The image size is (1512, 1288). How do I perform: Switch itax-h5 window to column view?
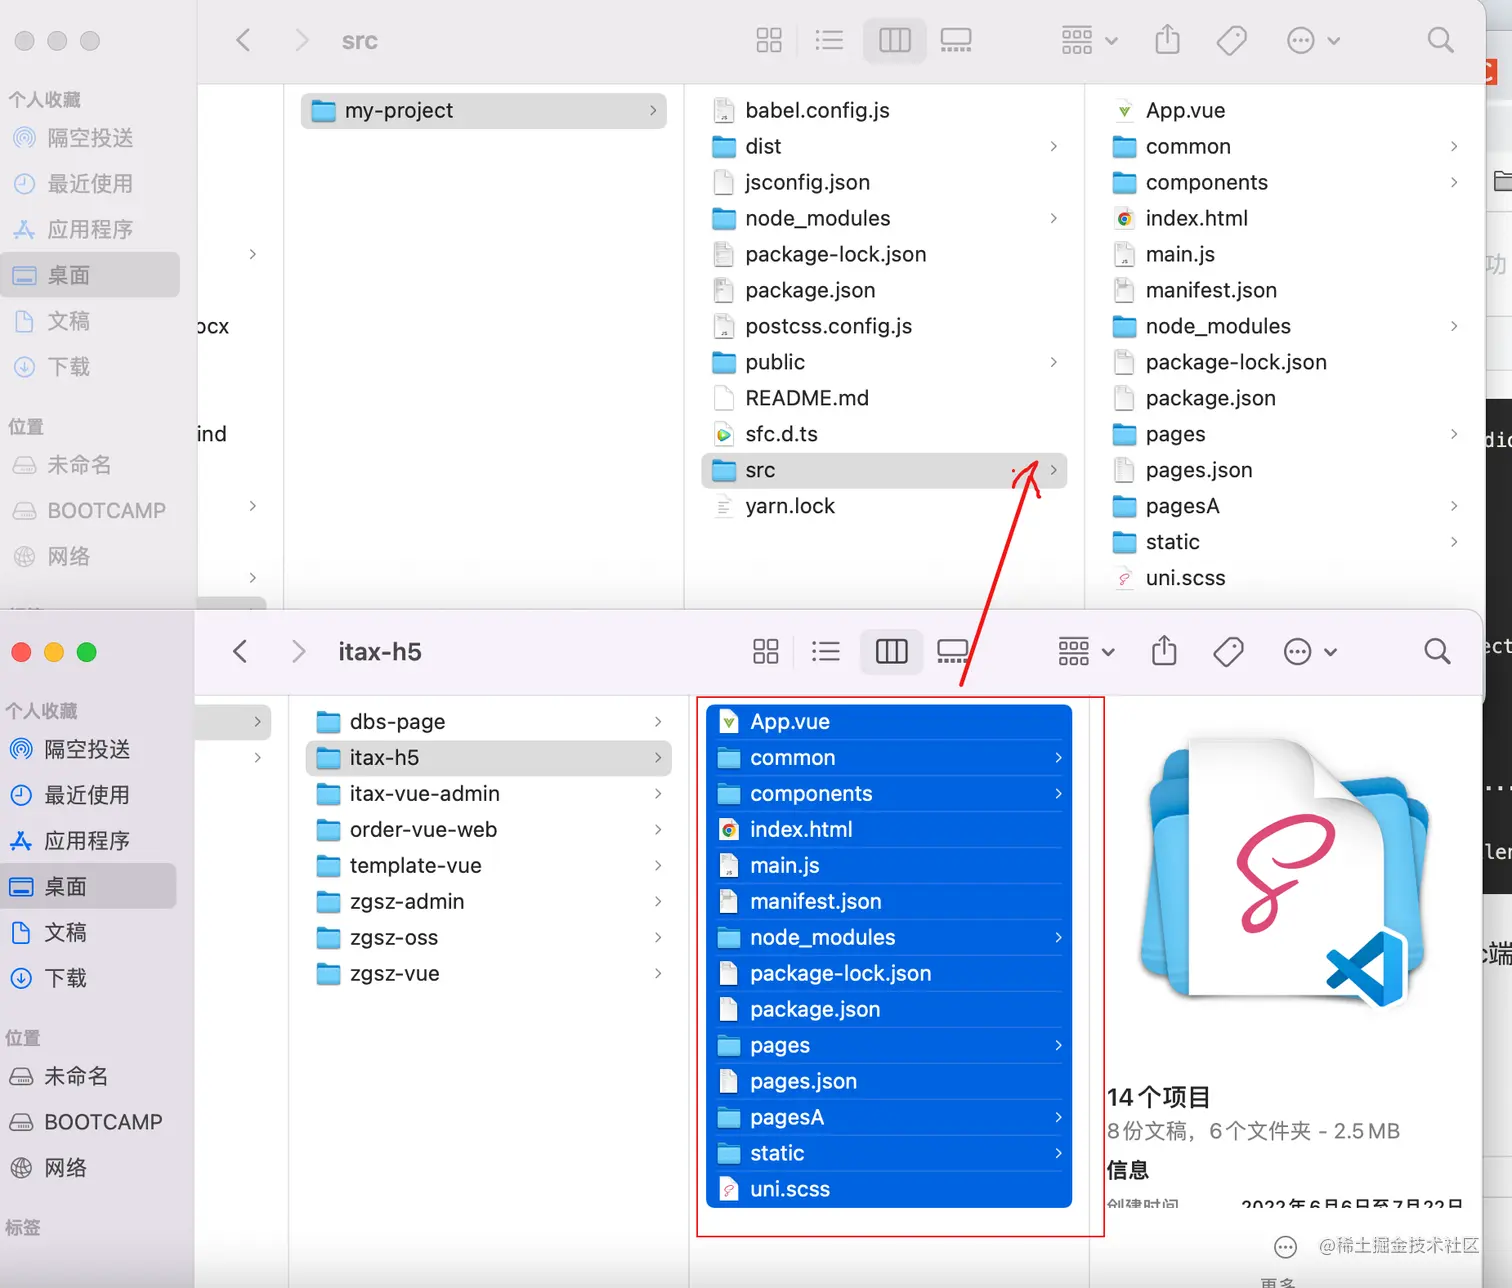coord(891,652)
